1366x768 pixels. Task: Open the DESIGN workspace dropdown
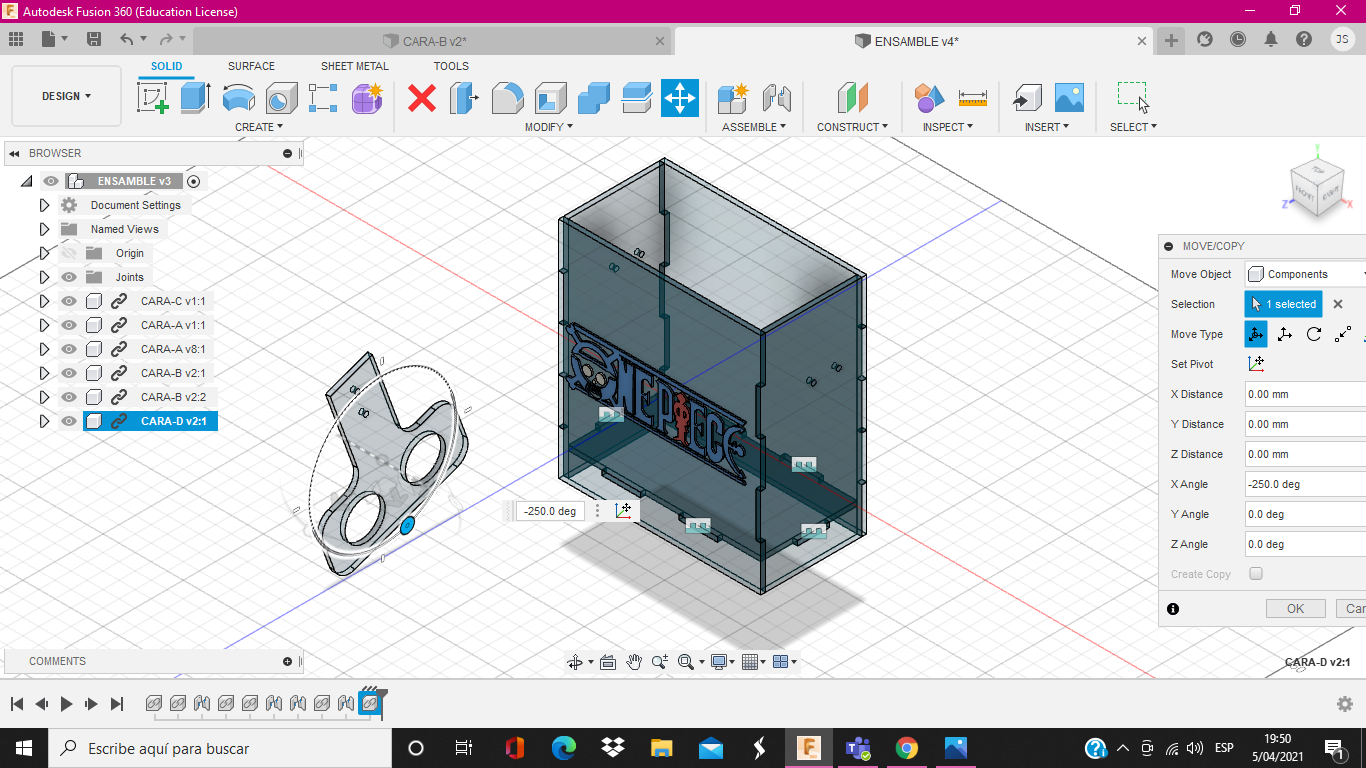point(67,96)
